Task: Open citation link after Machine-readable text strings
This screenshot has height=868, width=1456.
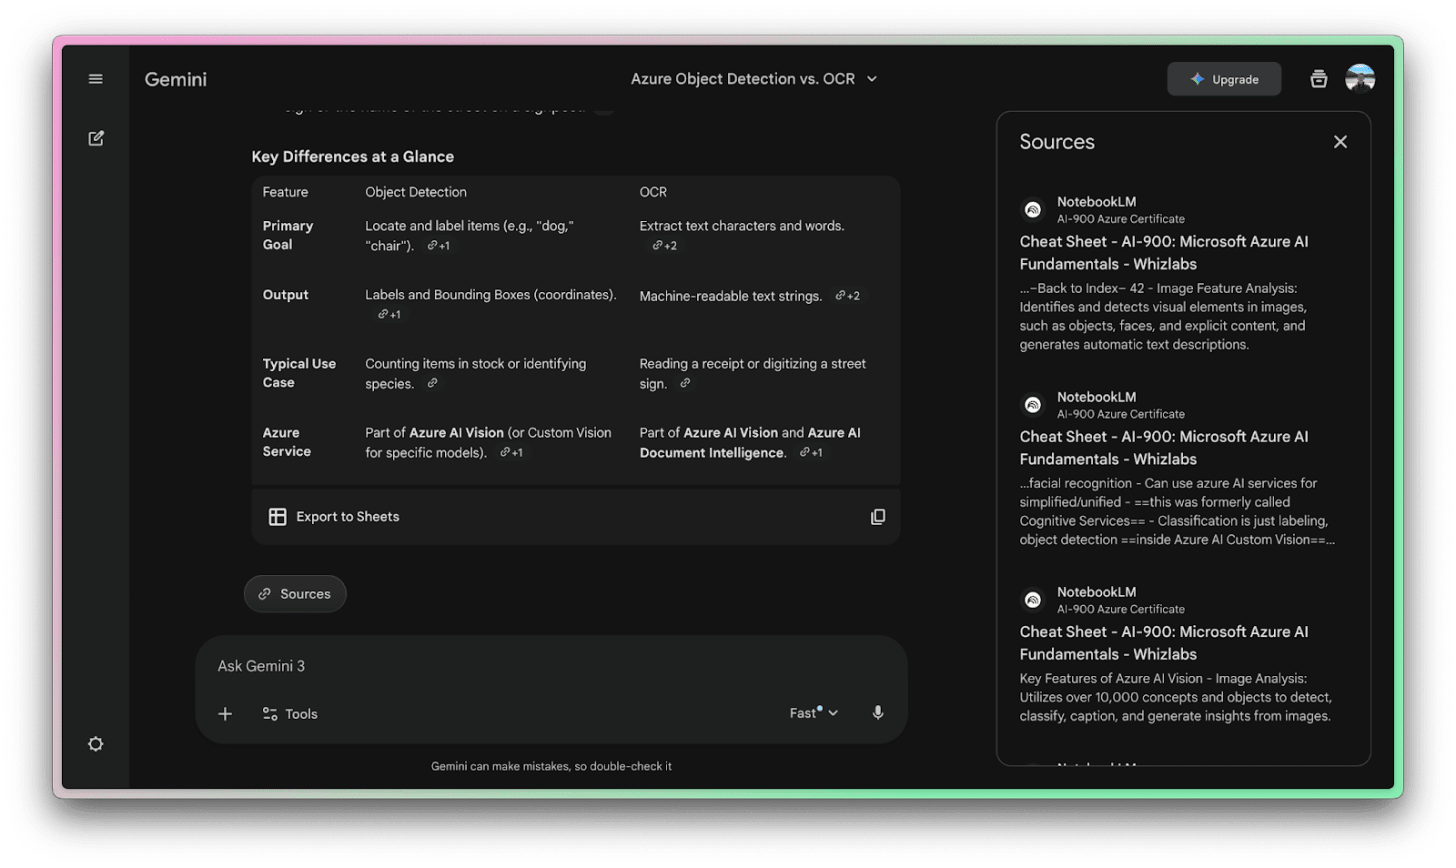Action: pos(847,296)
